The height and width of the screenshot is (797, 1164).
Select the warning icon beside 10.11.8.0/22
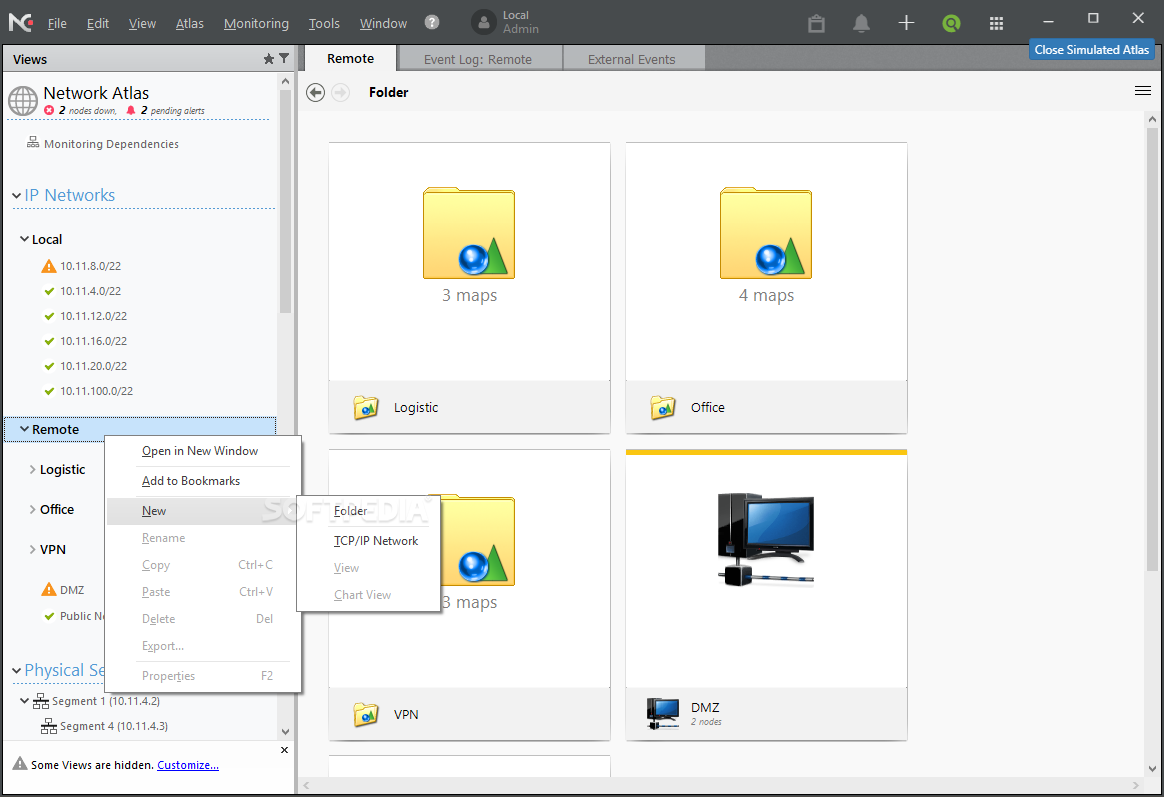(49, 266)
